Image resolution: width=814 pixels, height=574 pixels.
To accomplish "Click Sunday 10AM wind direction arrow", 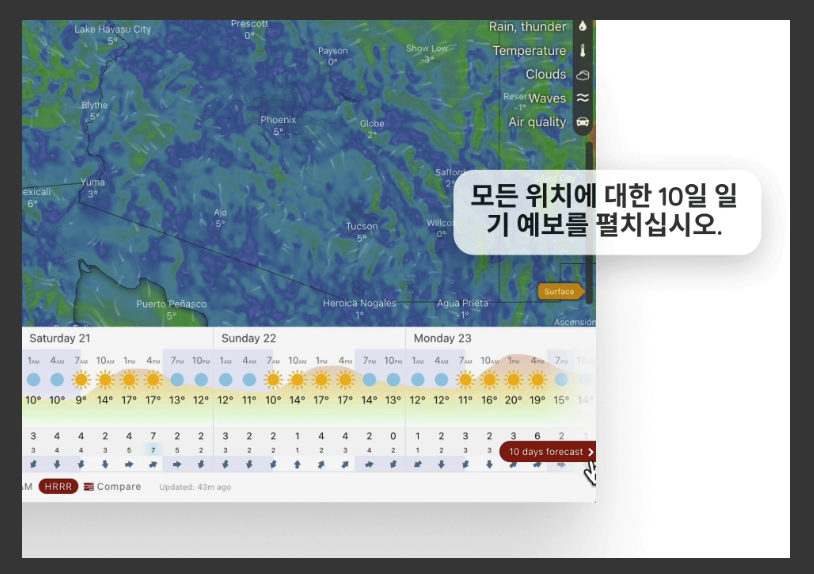I will click(x=297, y=464).
